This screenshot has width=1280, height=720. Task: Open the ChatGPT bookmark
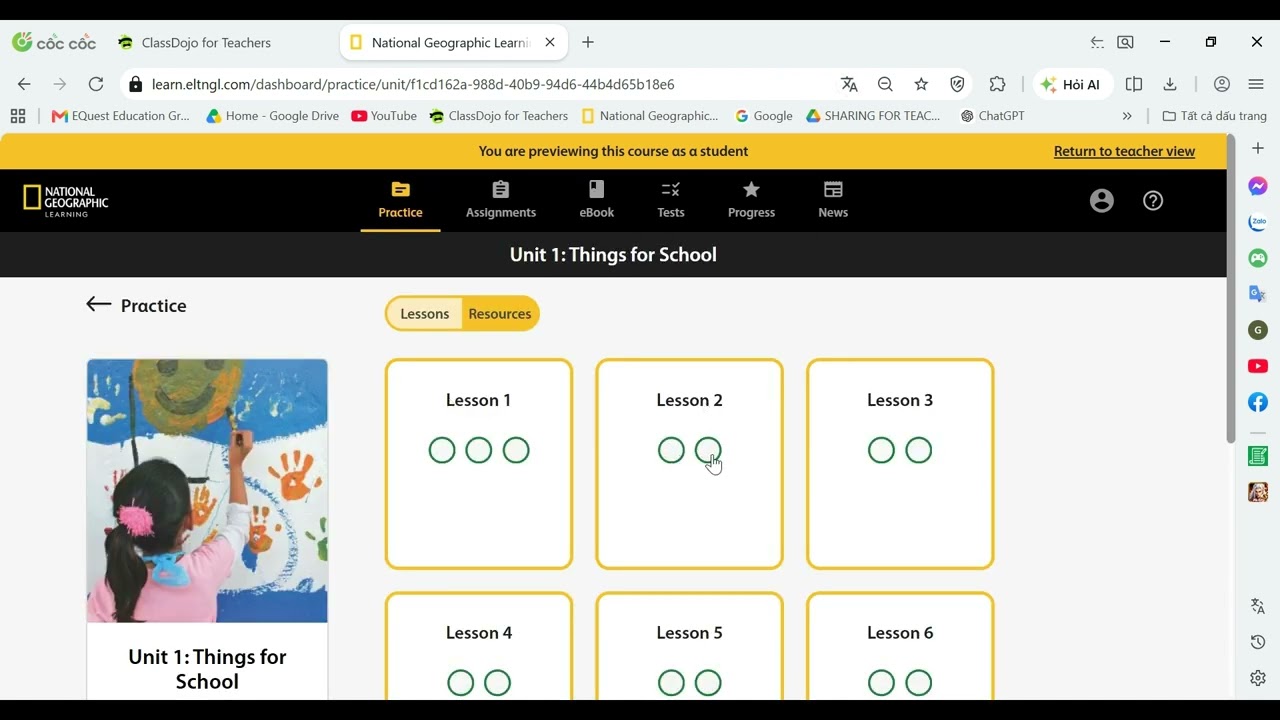[x=992, y=116]
